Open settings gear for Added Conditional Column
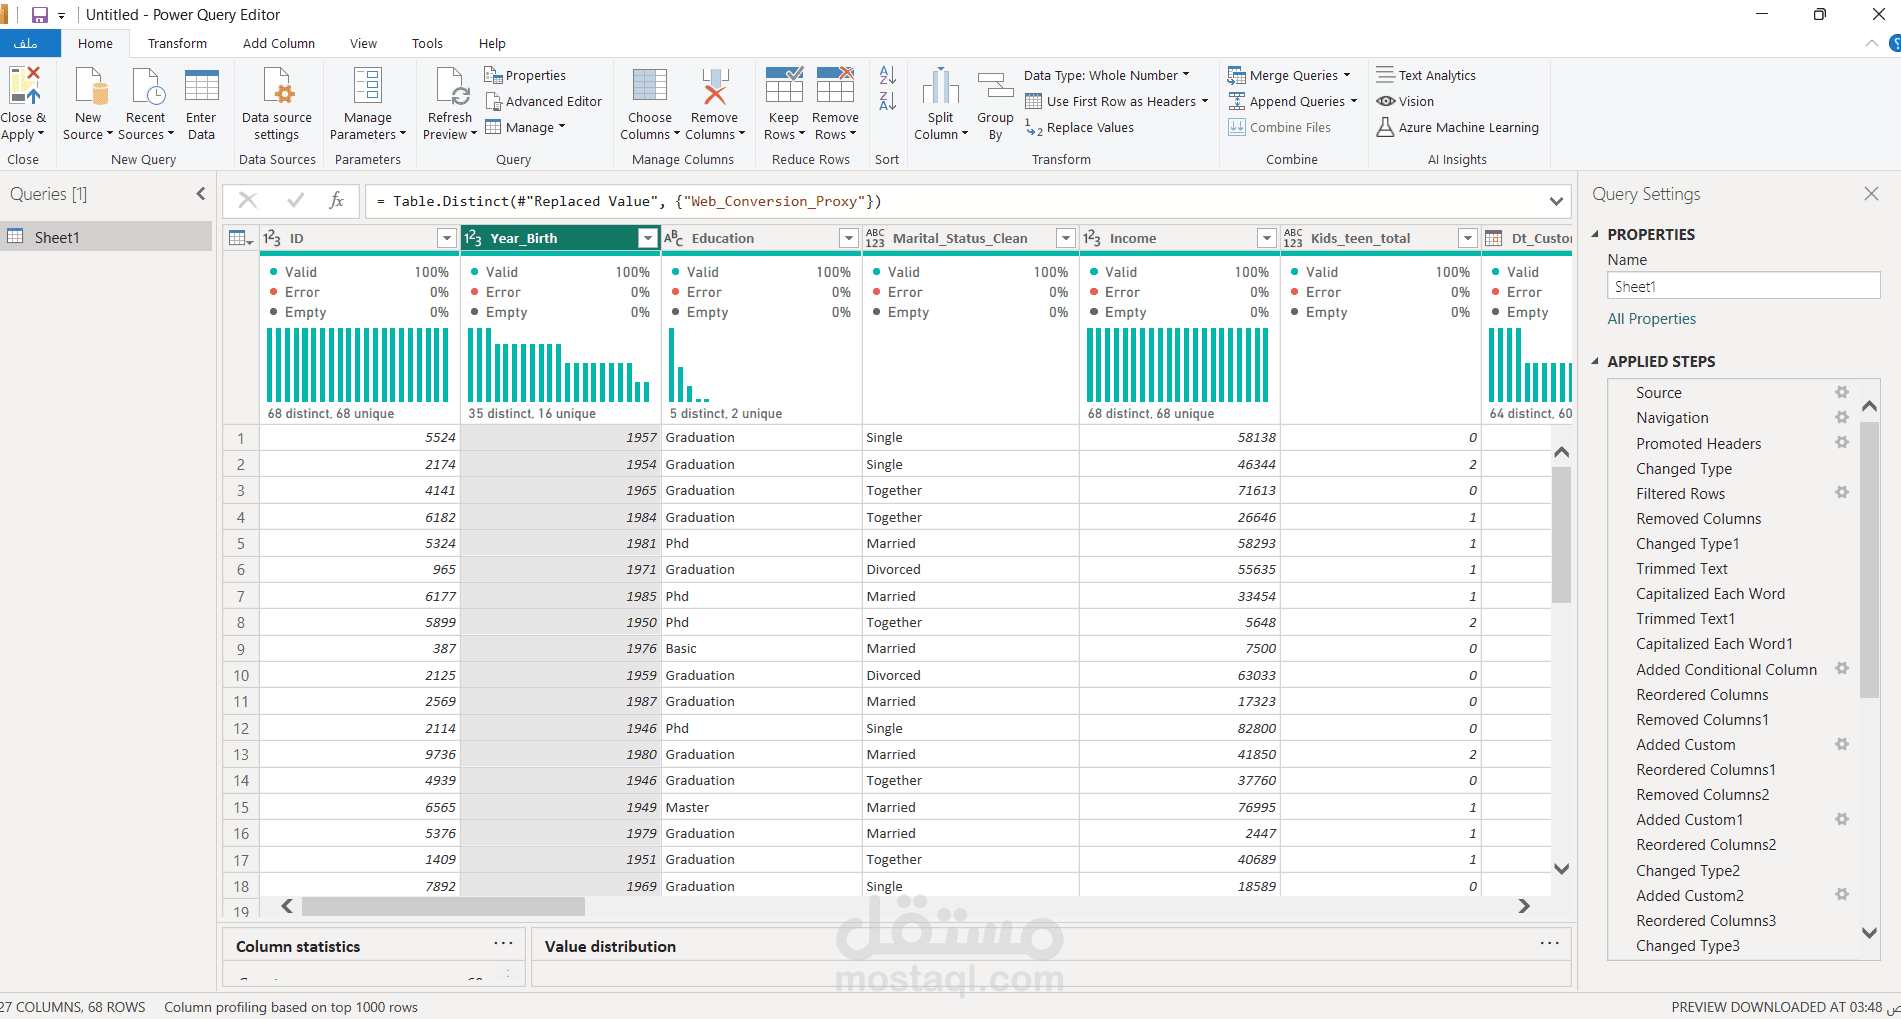The height and width of the screenshot is (1019, 1901). click(x=1842, y=668)
